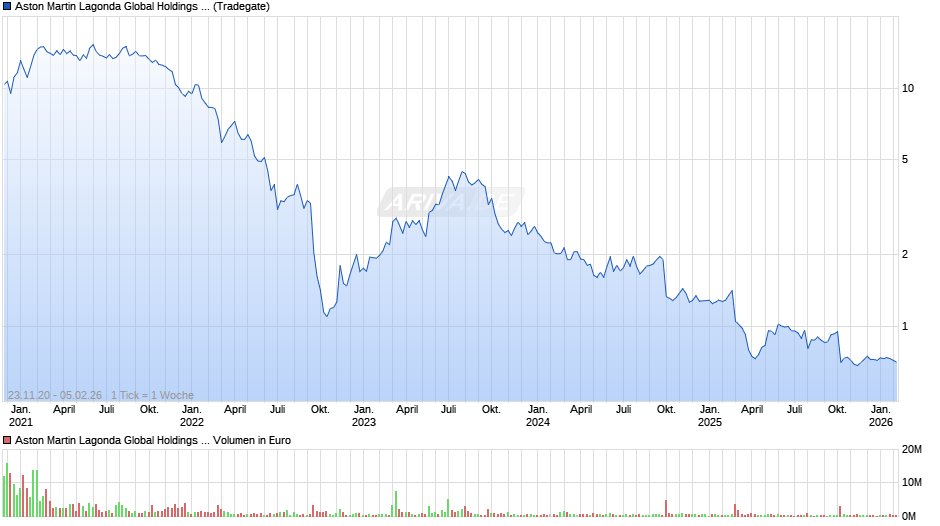Click the price axis label '1'
Viewport: 940px width, 526px height.
(x=905, y=326)
